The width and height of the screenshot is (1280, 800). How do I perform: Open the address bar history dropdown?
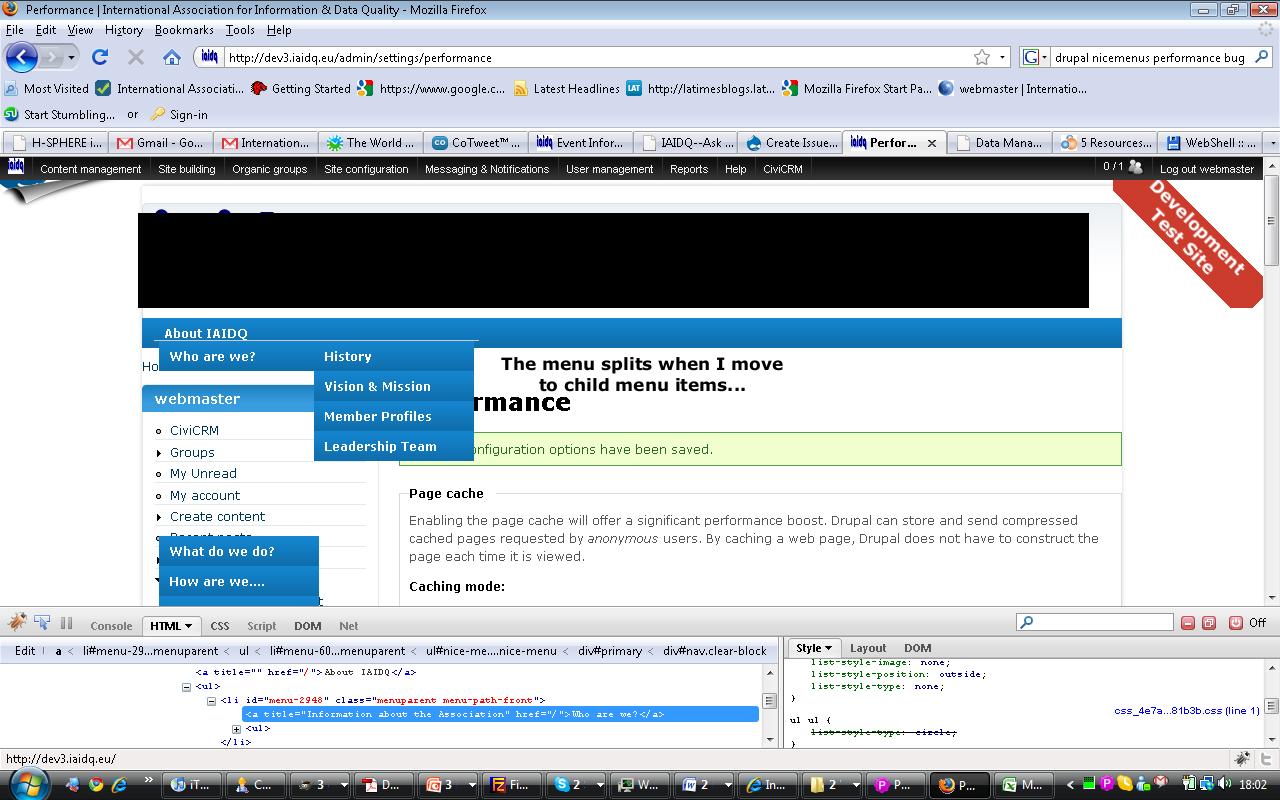coord(1003,58)
